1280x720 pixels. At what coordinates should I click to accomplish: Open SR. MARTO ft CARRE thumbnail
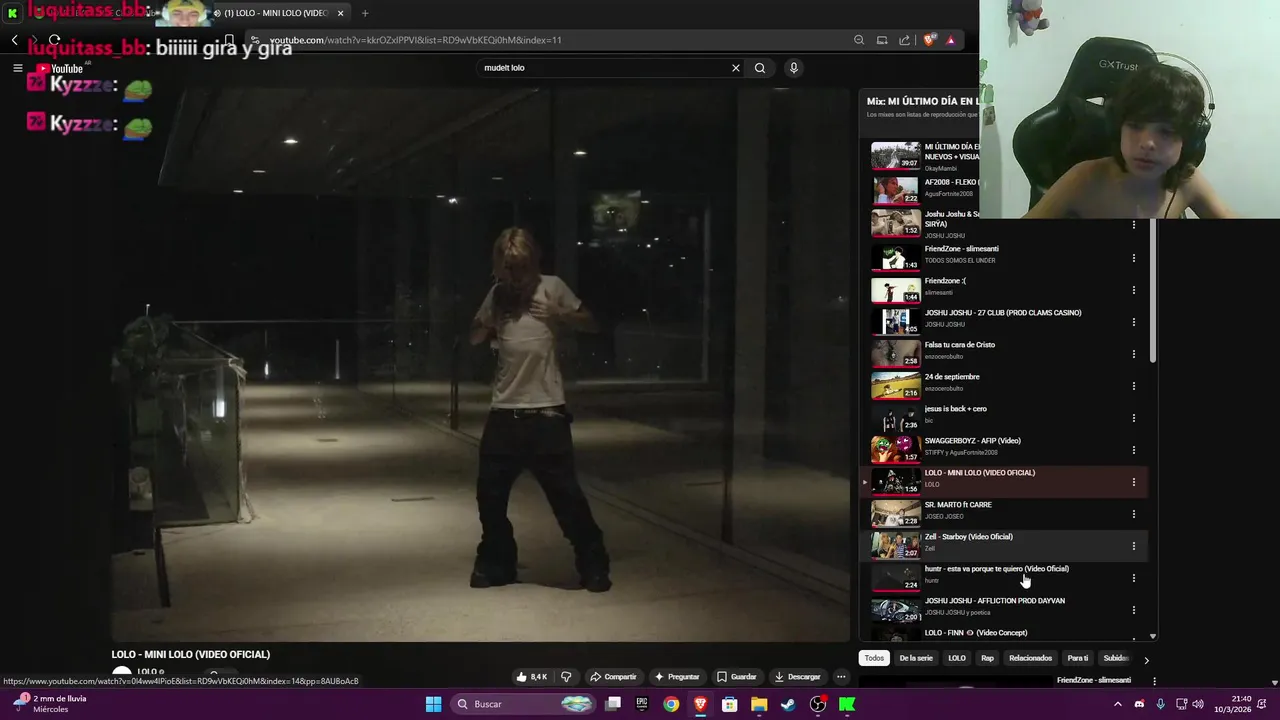click(895, 514)
